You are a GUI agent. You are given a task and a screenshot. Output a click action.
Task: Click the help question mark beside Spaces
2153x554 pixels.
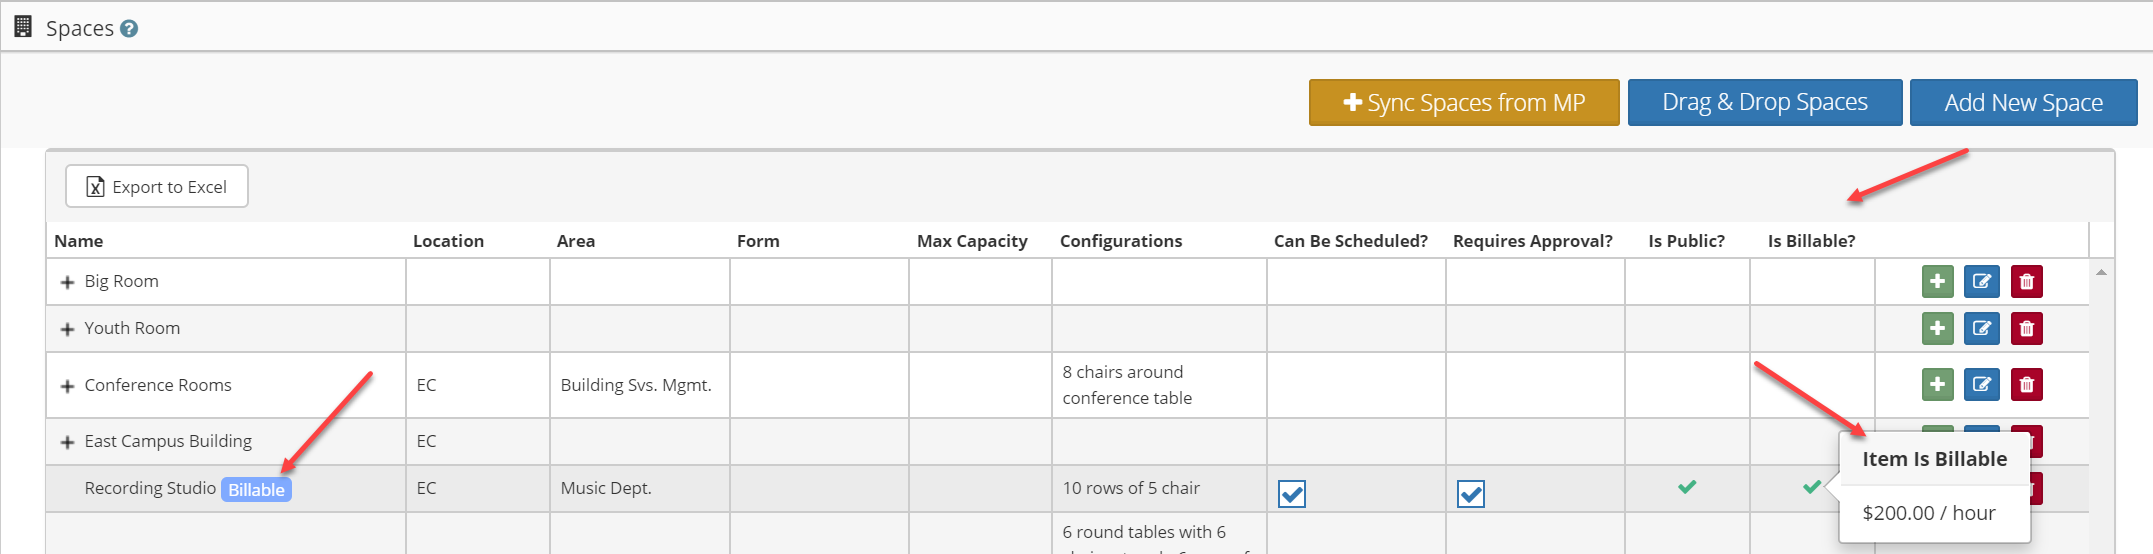129,29
